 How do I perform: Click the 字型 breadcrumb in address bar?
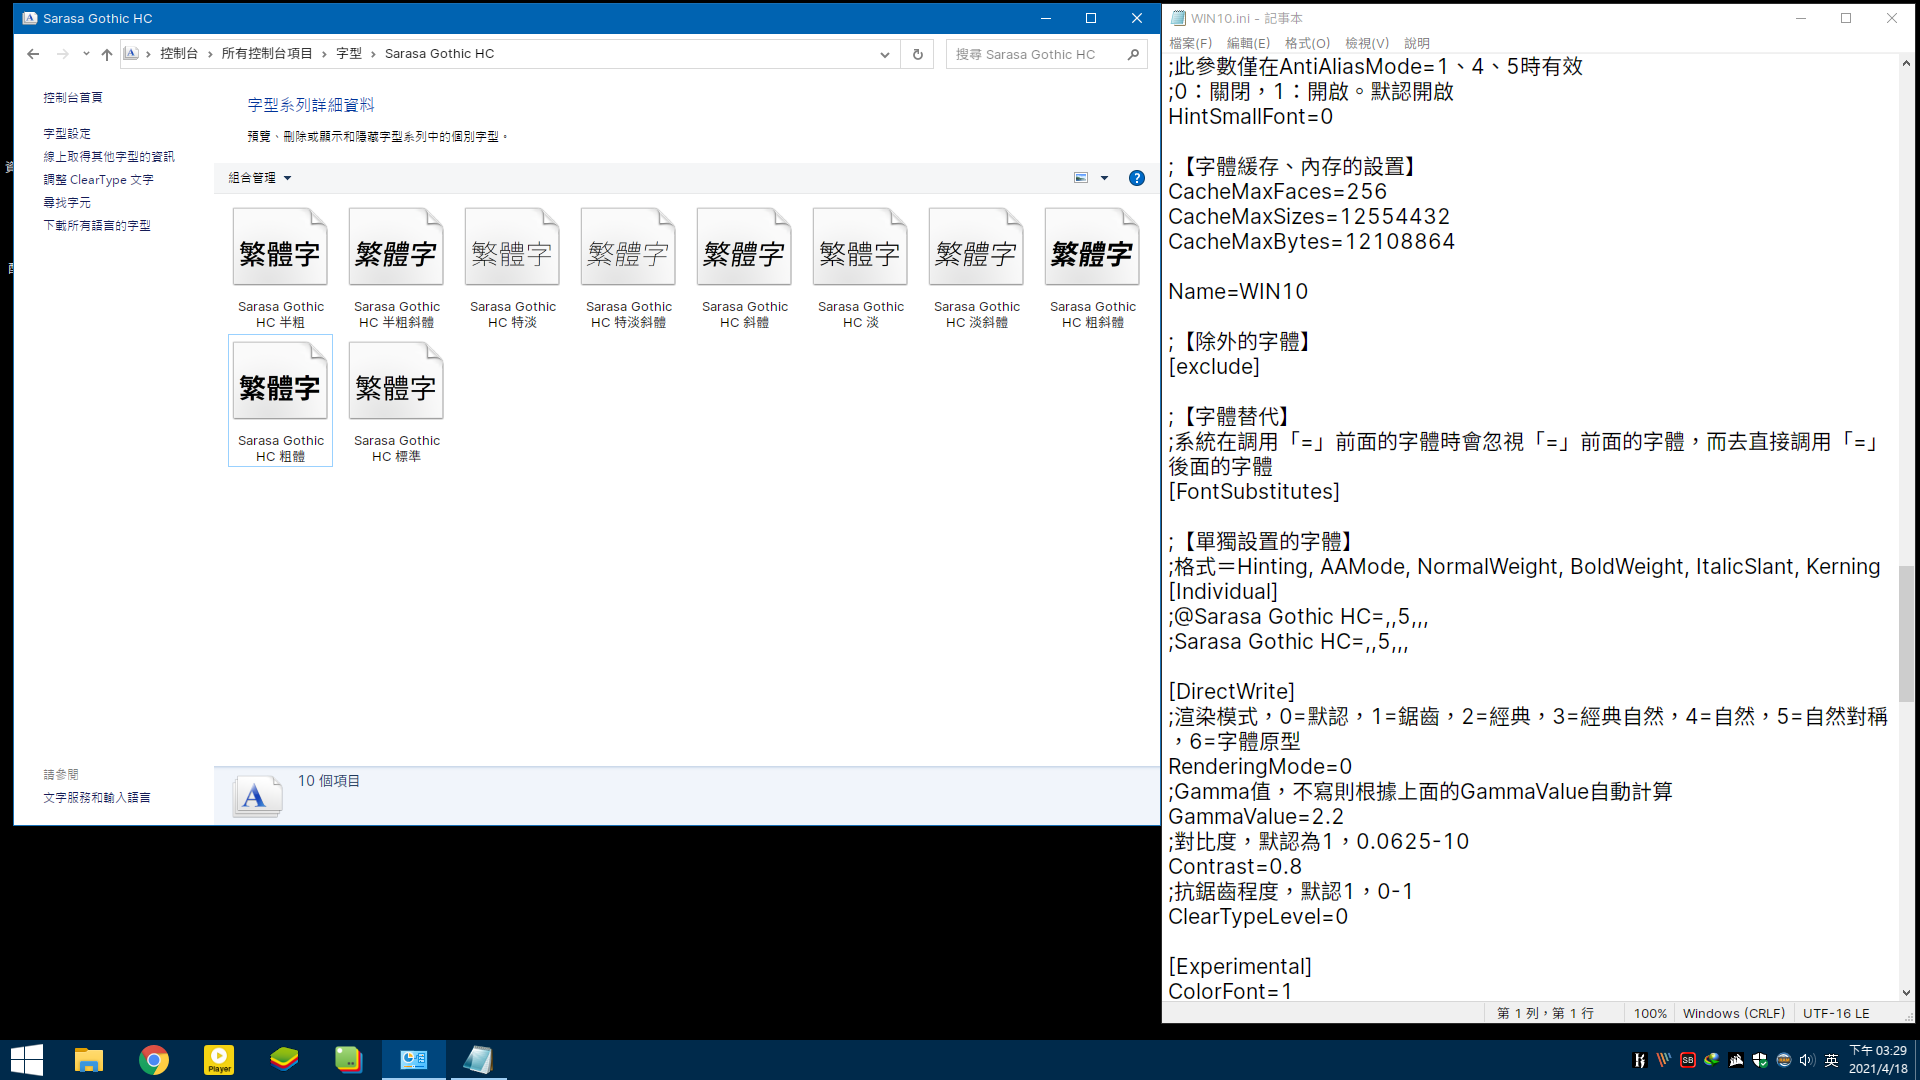click(349, 54)
